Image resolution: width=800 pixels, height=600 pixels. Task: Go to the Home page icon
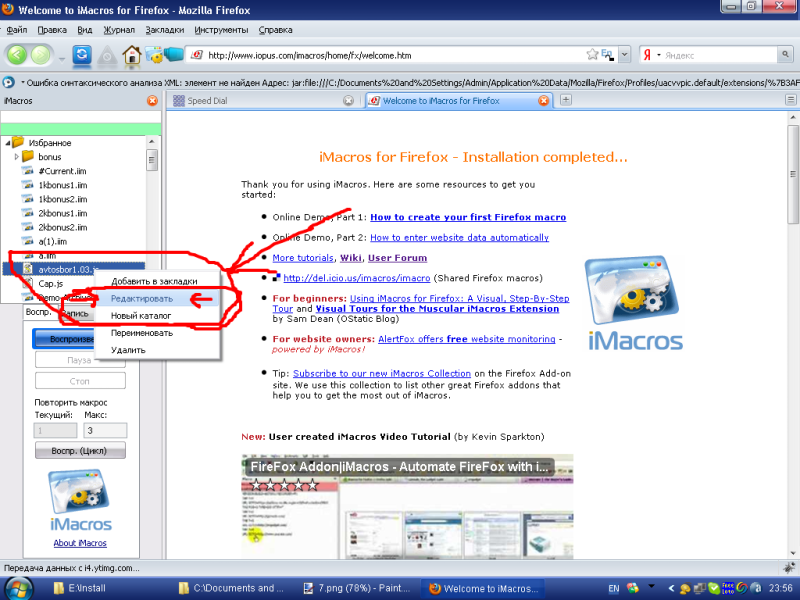pyautogui.click(x=132, y=55)
